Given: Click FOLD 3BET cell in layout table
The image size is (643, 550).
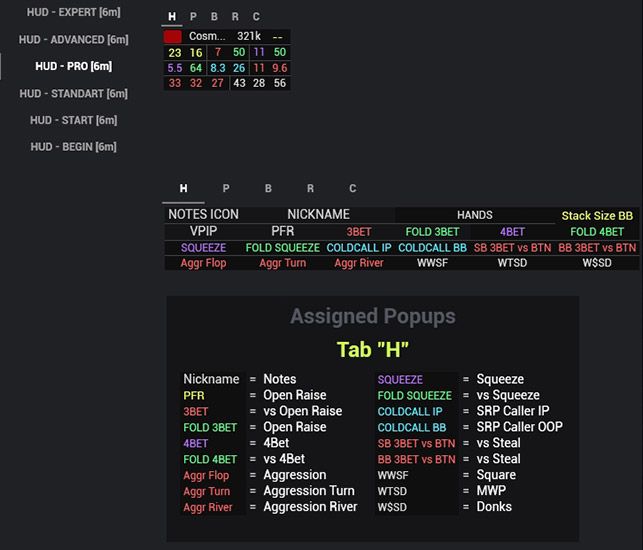Looking at the screenshot, I should click(x=432, y=232).
